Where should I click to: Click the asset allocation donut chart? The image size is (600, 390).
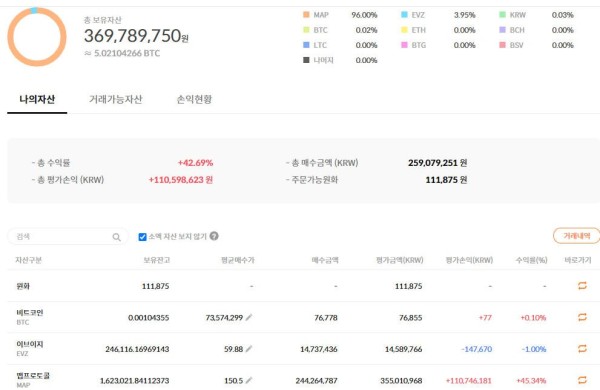point(37,37)
